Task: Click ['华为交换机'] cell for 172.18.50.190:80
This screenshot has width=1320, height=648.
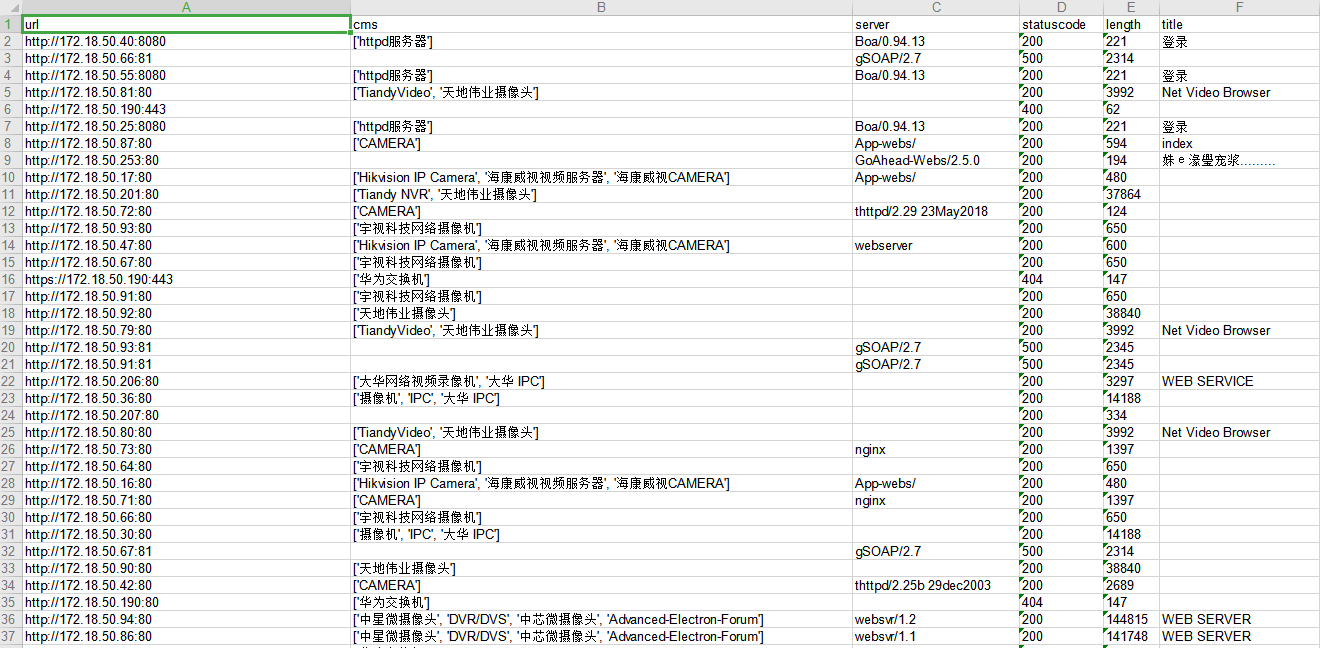Action: pos(601,602)
